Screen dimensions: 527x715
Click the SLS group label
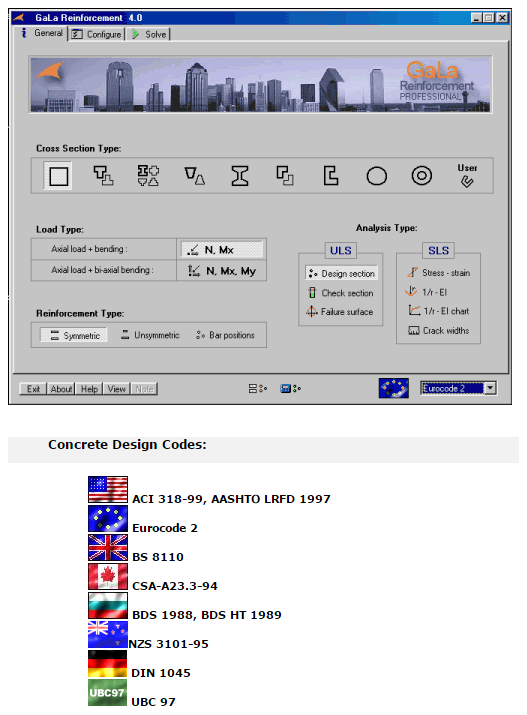(x=438, y=250)
